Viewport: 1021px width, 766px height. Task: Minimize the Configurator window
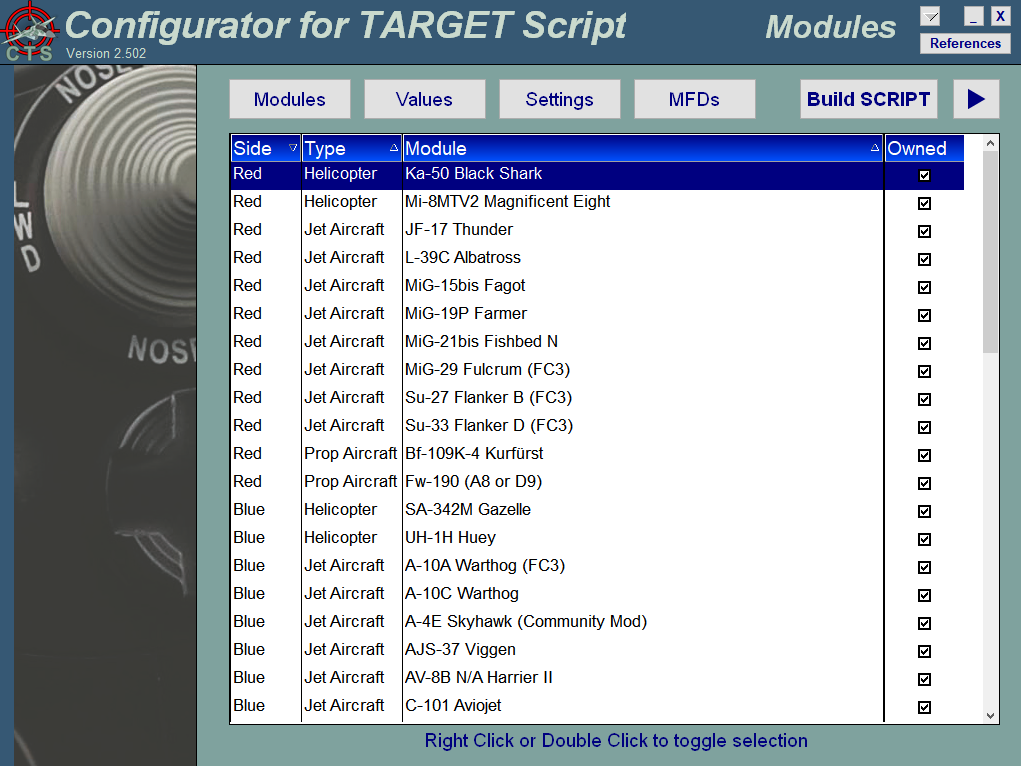pos(973,16)
